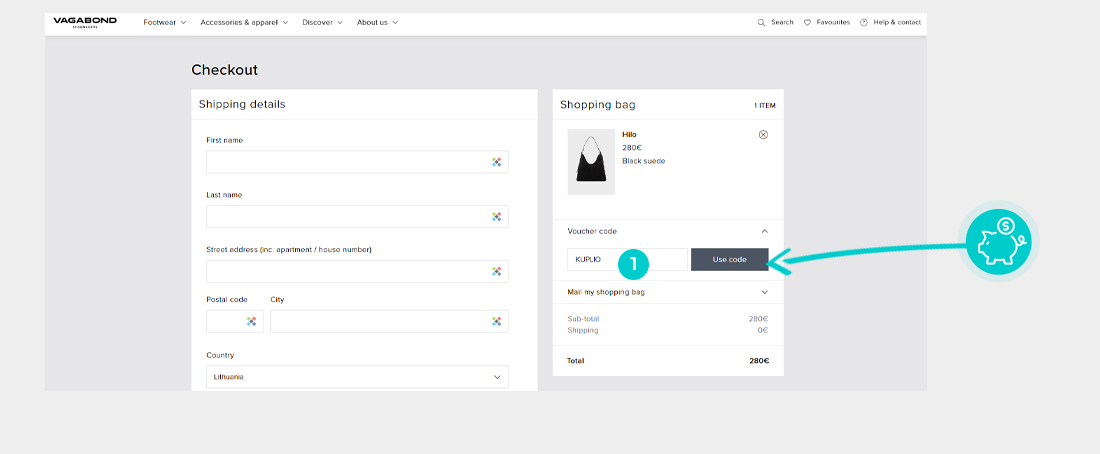This screenshot has height=454, width=1100.
Task: Click autofill icon in City field
Action: pos(496,321)
